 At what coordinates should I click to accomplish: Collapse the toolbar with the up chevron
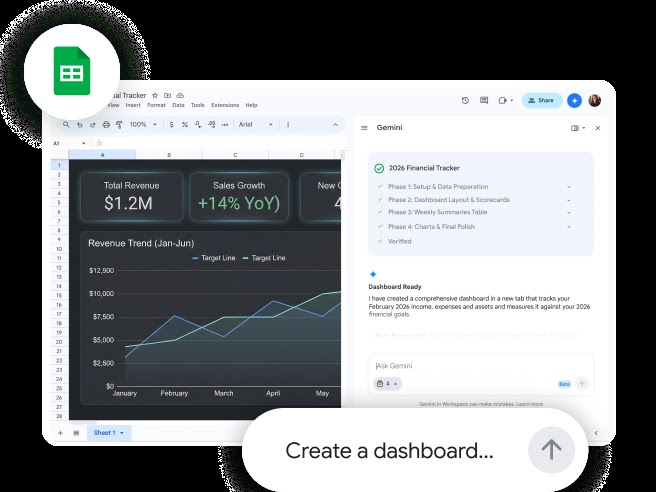click(336, 125)
